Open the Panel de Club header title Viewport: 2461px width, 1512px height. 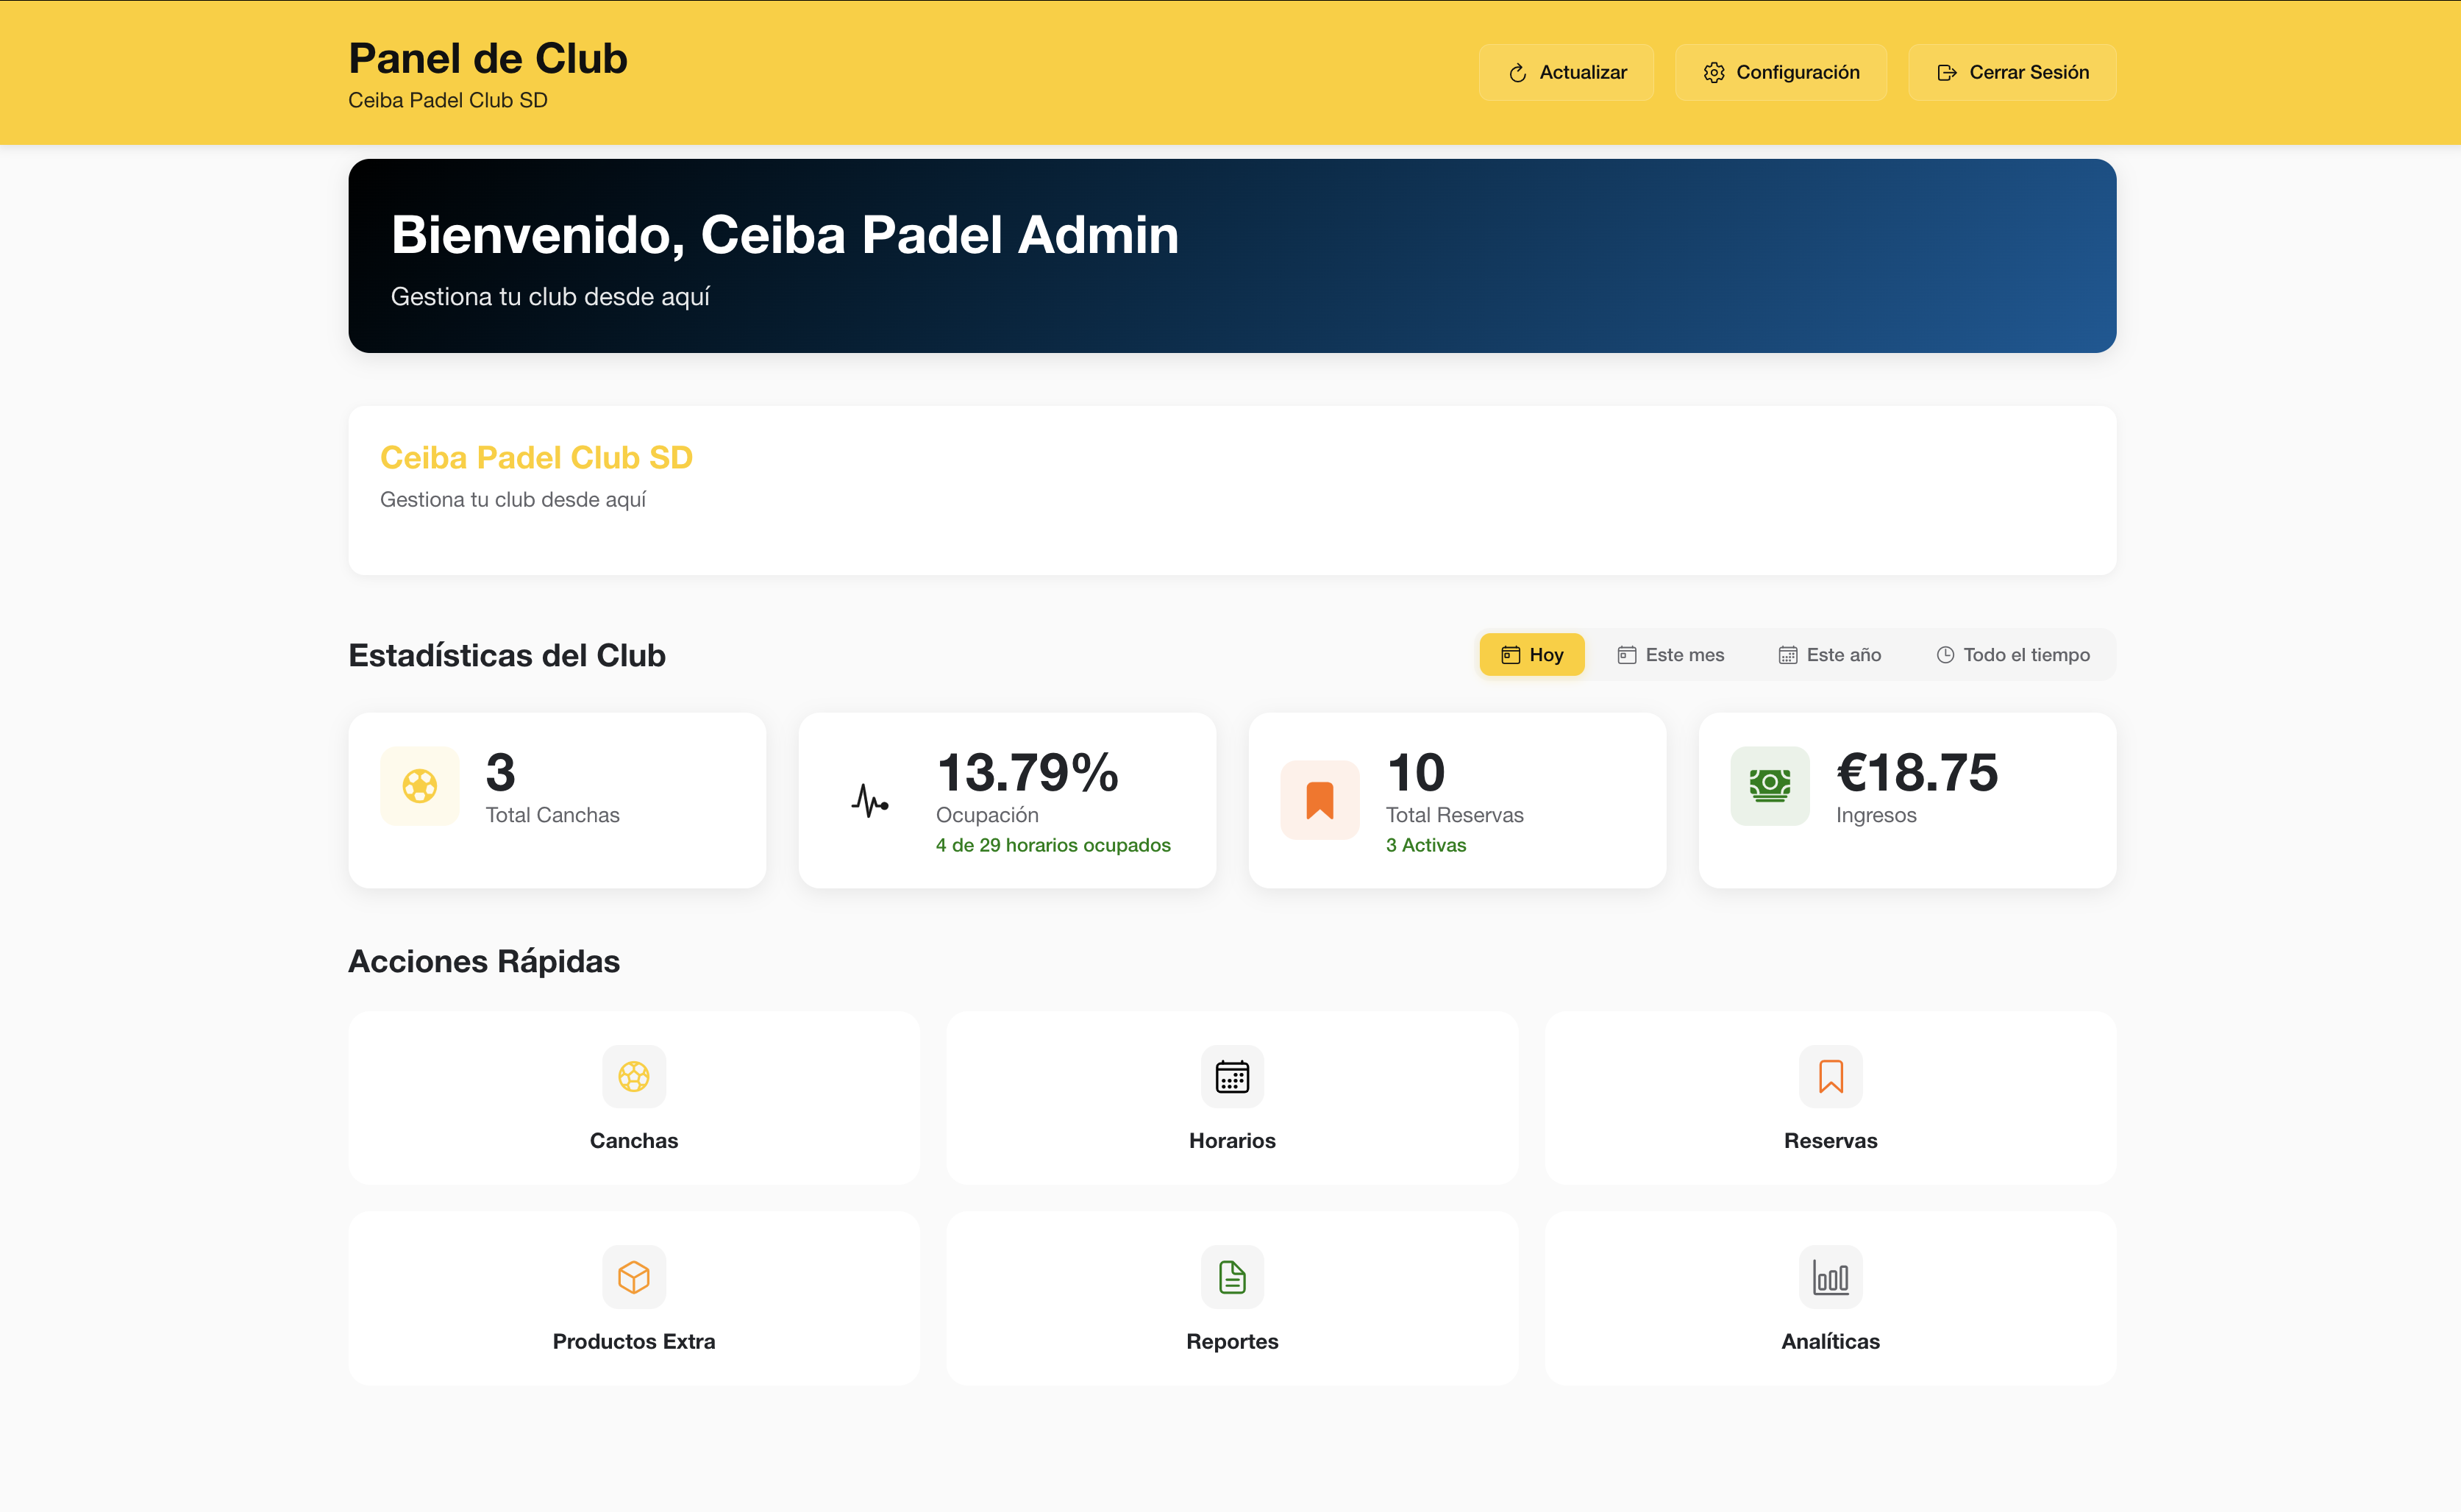[x=487, y=58]
